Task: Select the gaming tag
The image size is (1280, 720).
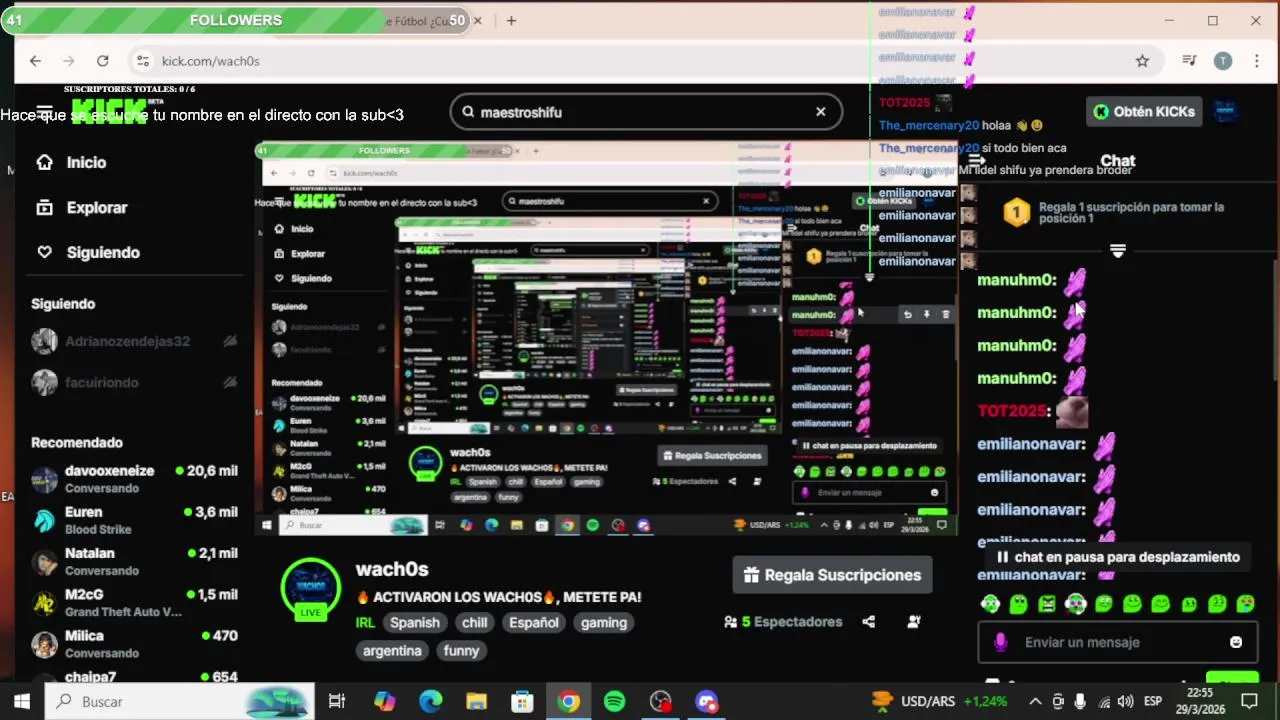Action: pyautogui.click(x=604, y=622)
